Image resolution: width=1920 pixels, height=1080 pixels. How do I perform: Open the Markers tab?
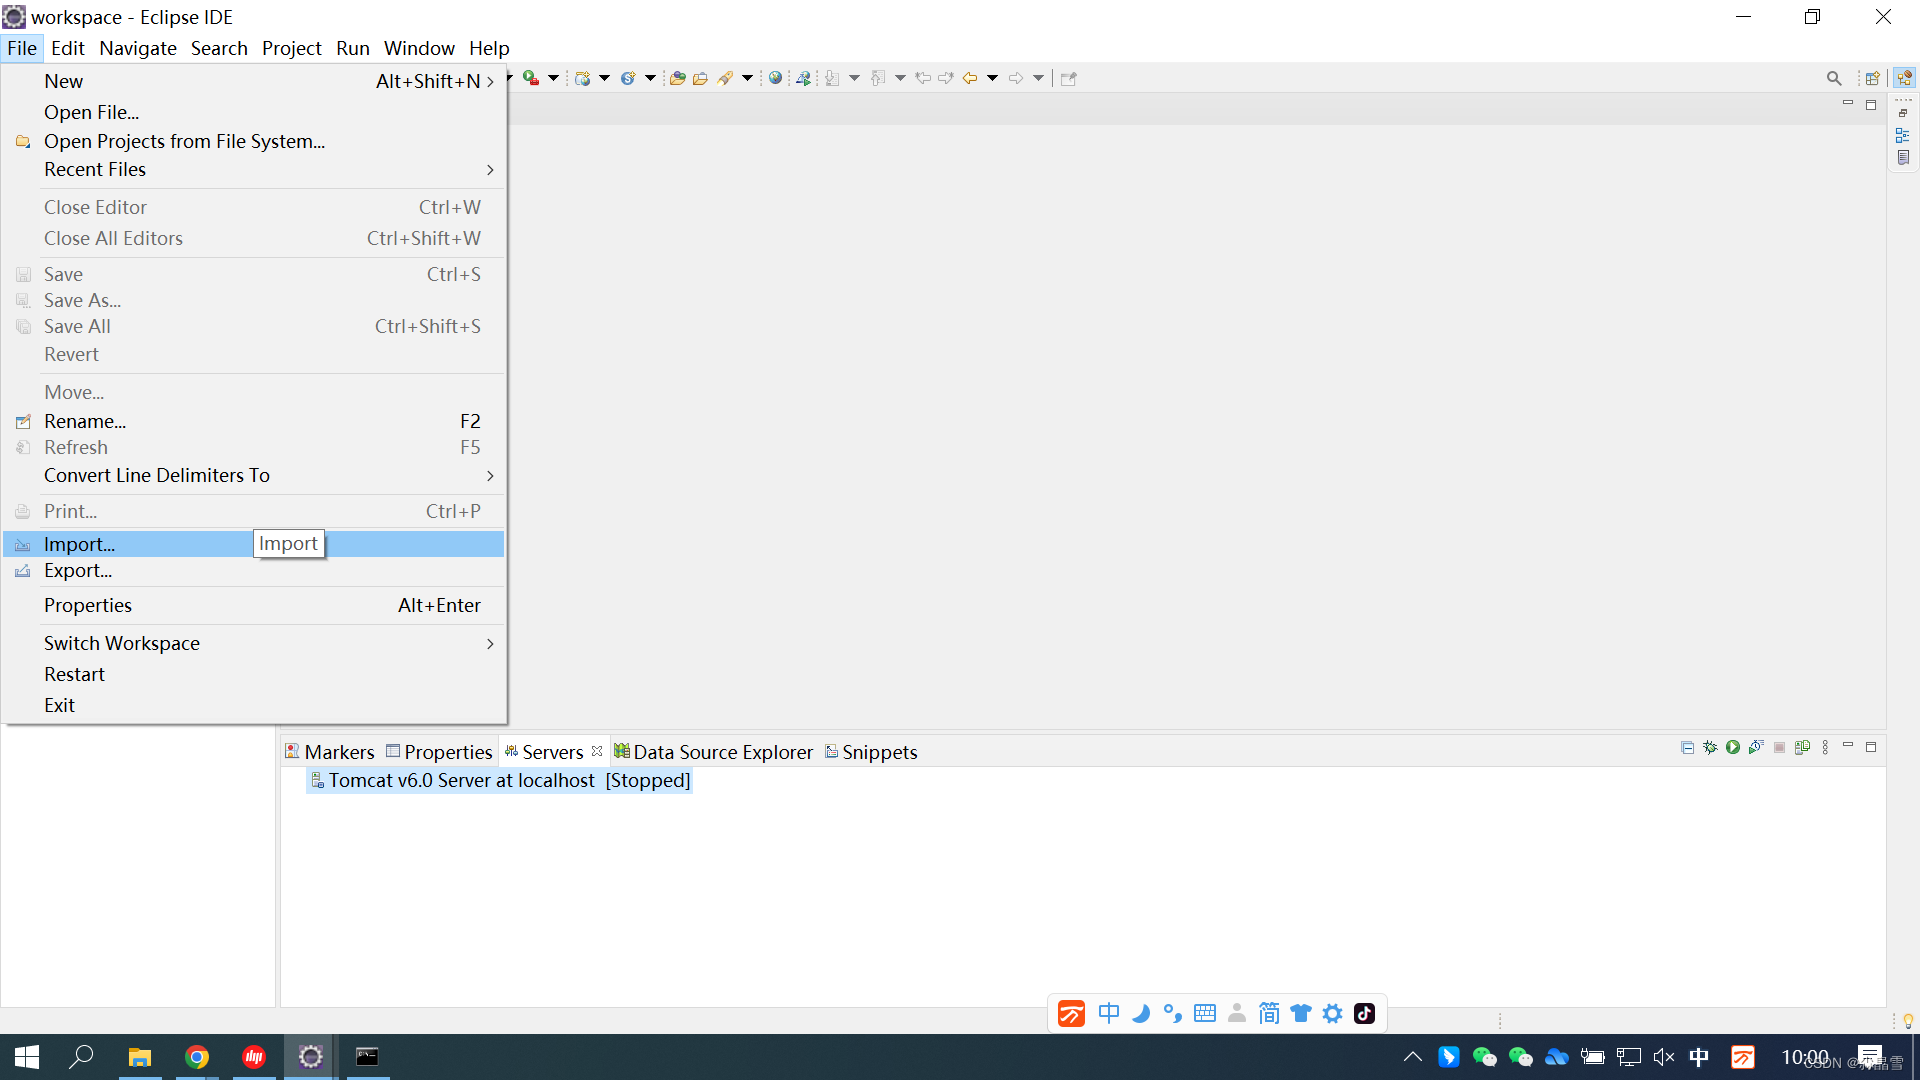click(x=338, y=752)
